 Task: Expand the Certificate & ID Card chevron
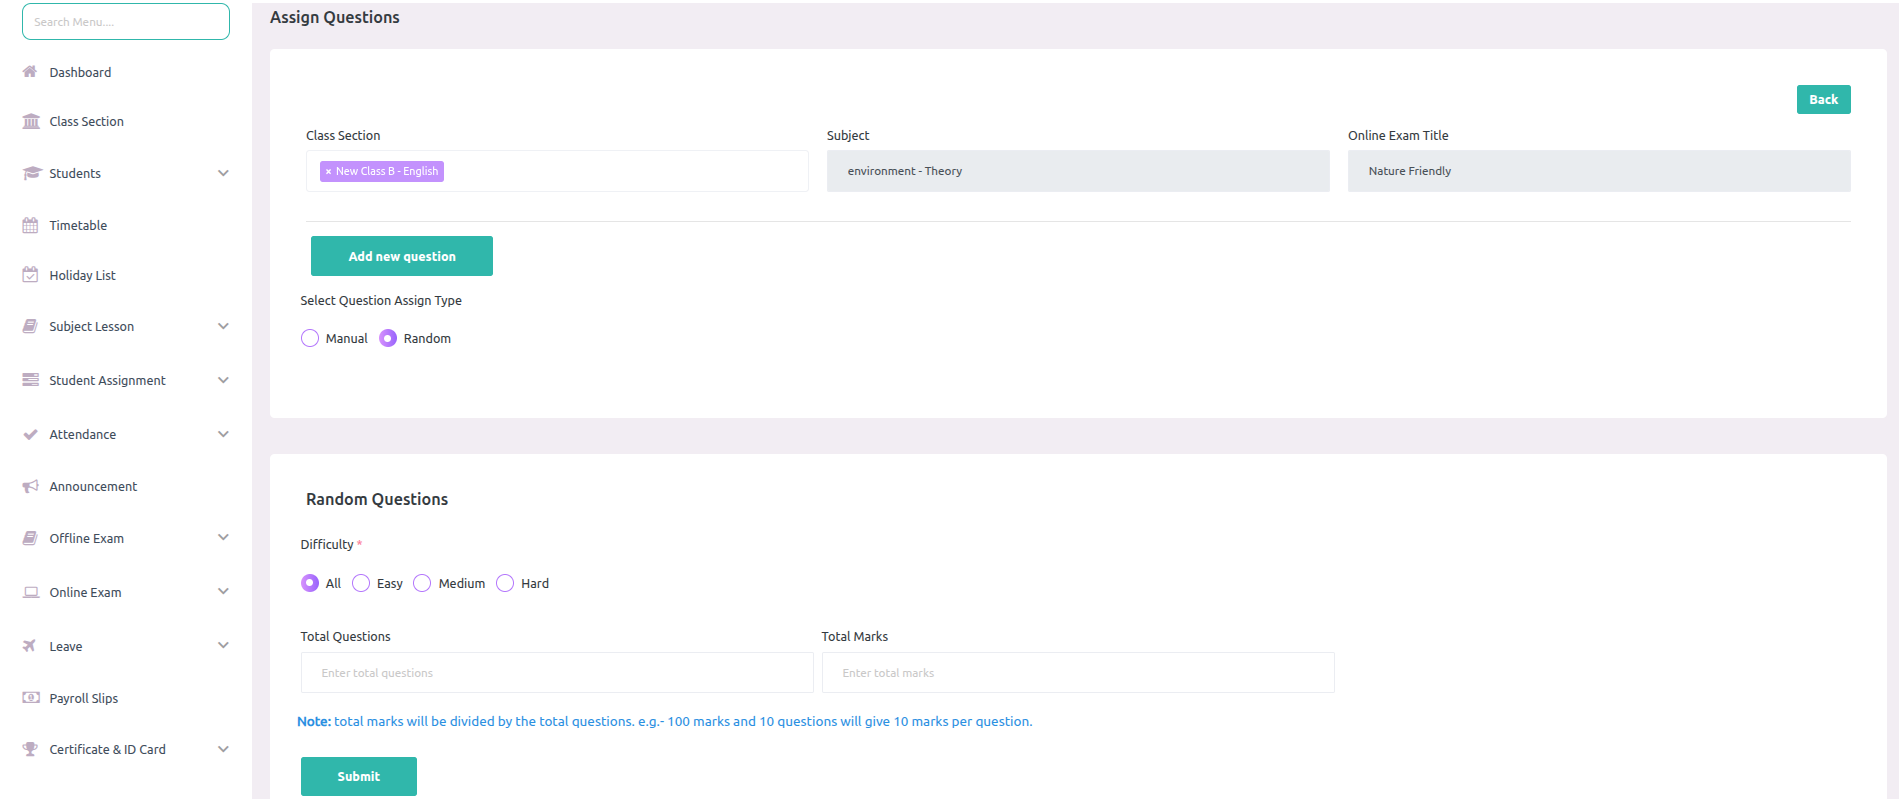click(x=223, y=749)
